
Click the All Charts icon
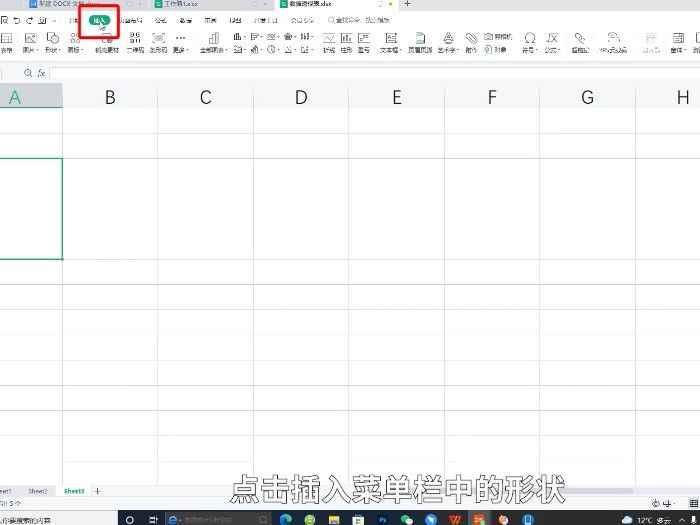213,42
